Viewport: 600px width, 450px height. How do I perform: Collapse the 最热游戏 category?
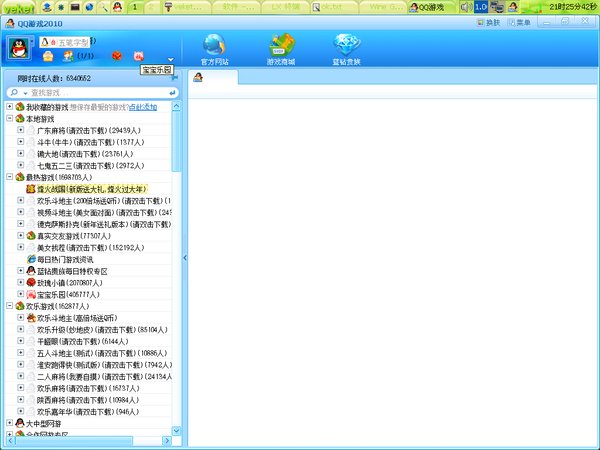(9, 177)
